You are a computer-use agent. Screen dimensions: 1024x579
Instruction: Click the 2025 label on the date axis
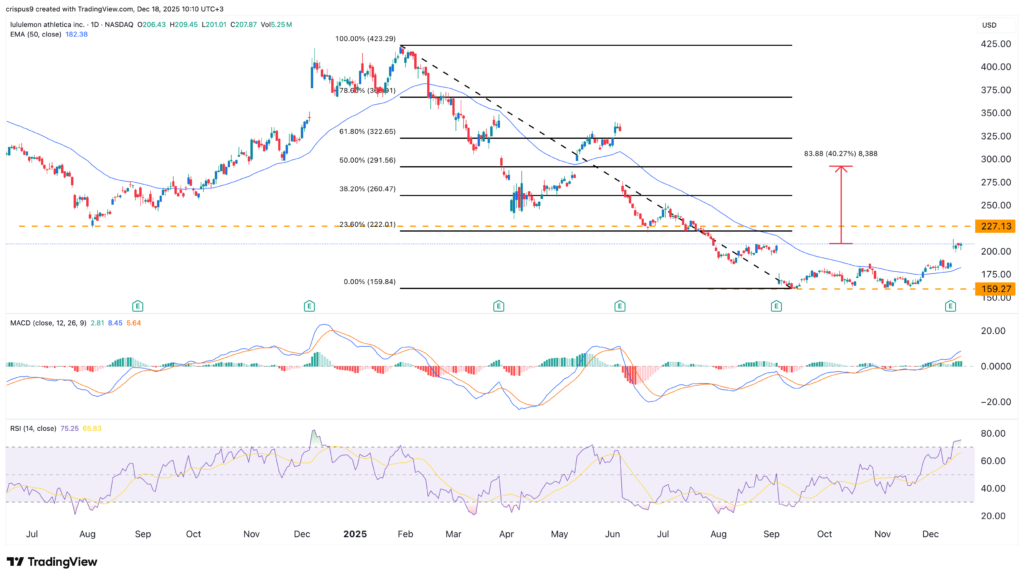coord(355,533)
